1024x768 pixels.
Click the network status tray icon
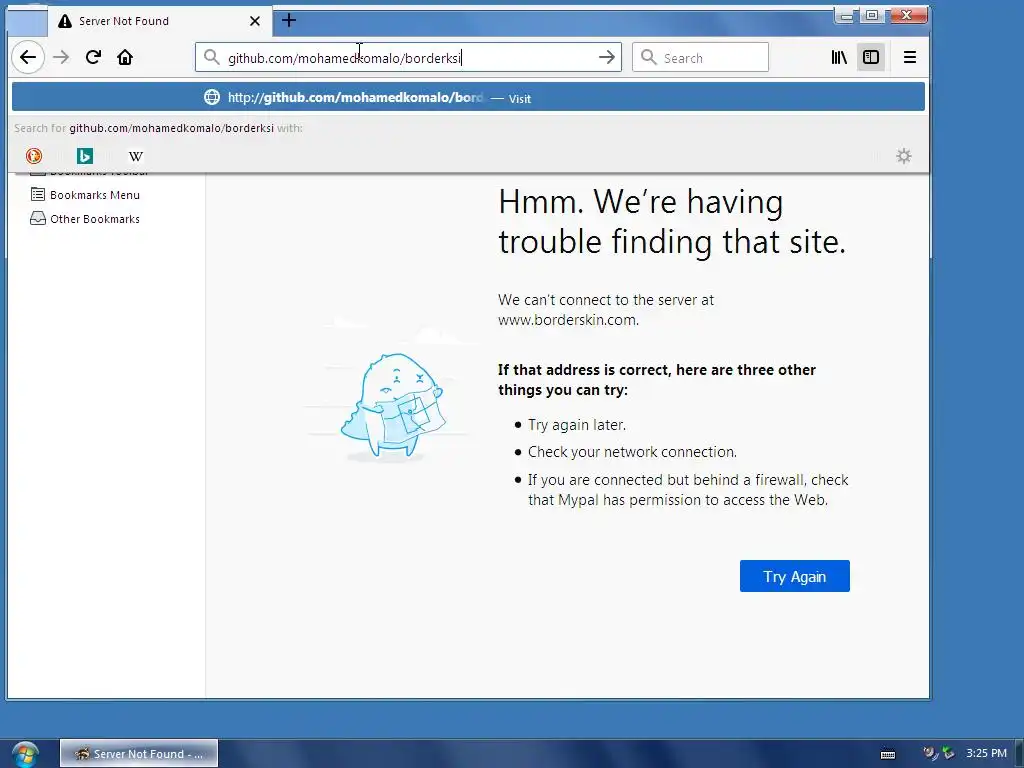pyautogui.click(x=948, y=754)
